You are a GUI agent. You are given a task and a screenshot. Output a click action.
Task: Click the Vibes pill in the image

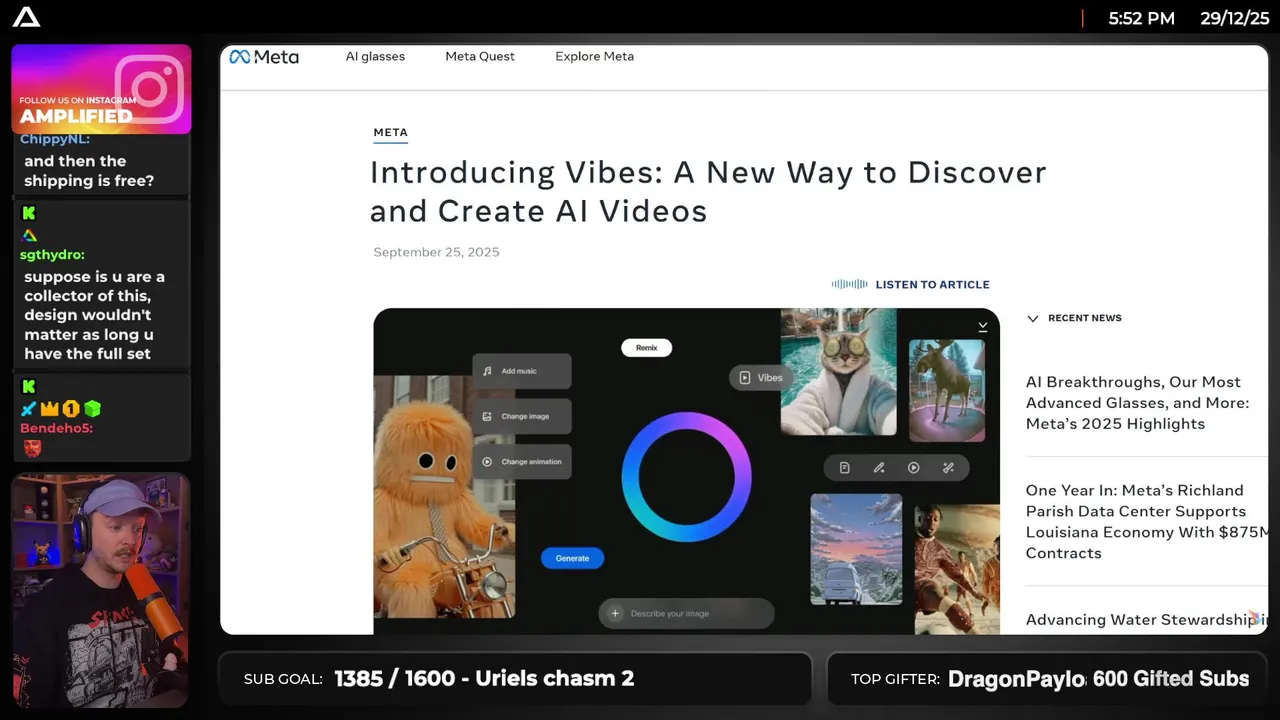761,378
